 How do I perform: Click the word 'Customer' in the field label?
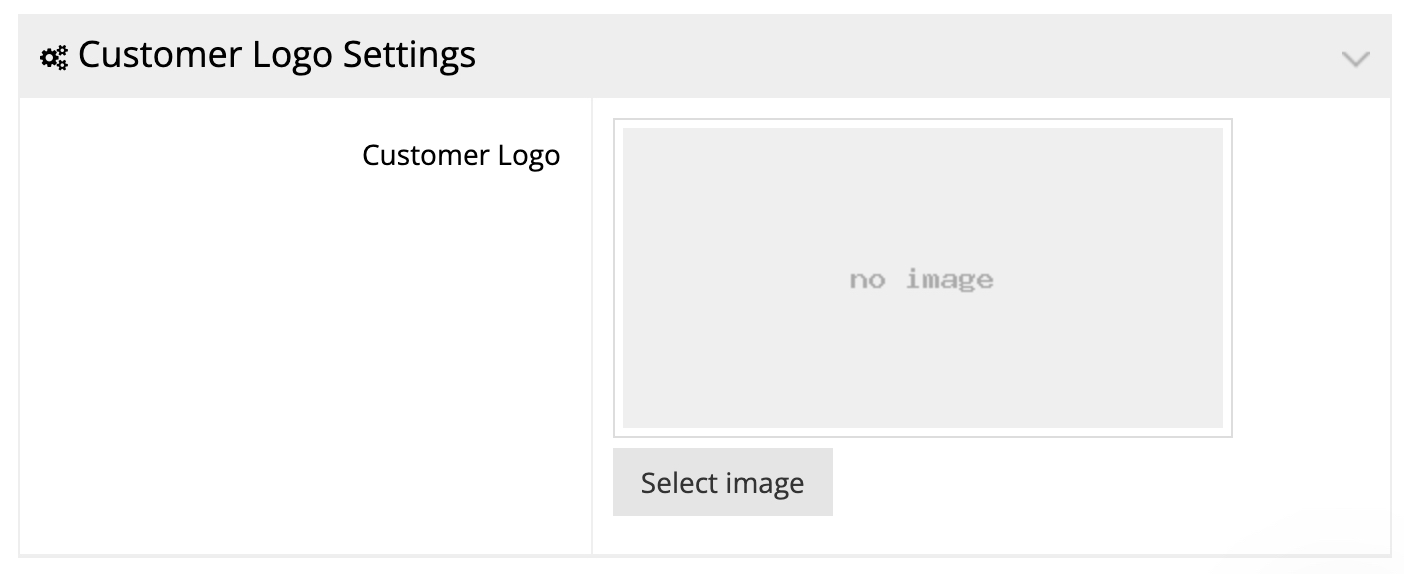425,156
